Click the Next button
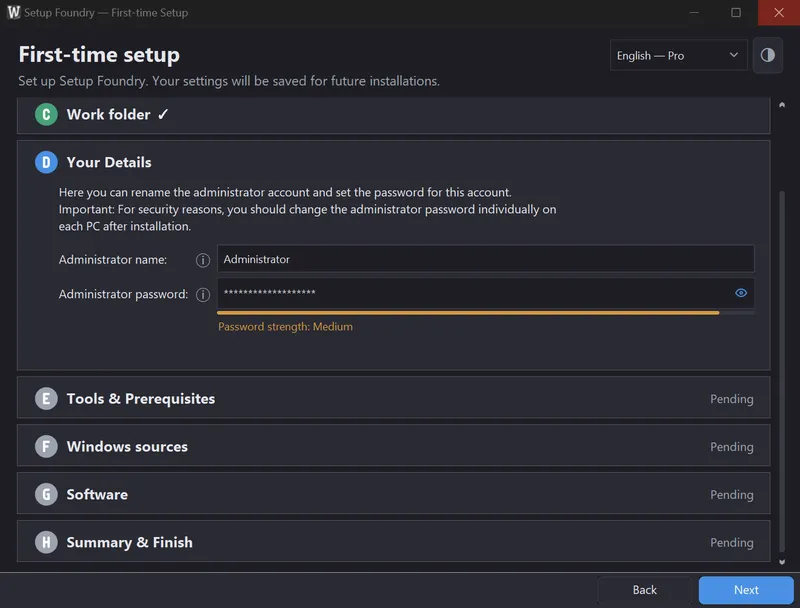Viewport: 800px width, 608px height. point(746,590)
